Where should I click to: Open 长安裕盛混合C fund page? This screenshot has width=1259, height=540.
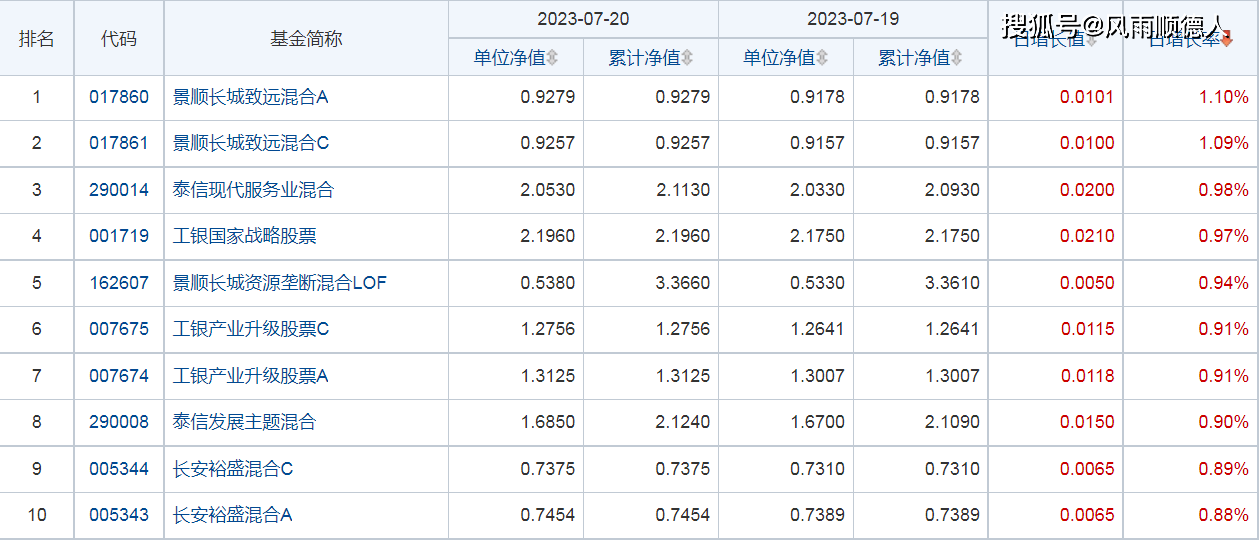(233, 469)
